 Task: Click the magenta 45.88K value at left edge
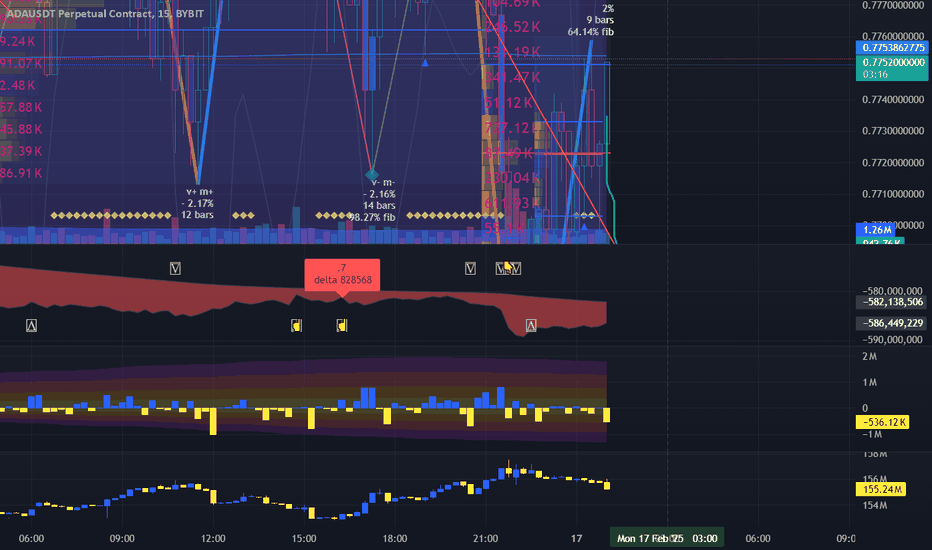tap(21, 129)
